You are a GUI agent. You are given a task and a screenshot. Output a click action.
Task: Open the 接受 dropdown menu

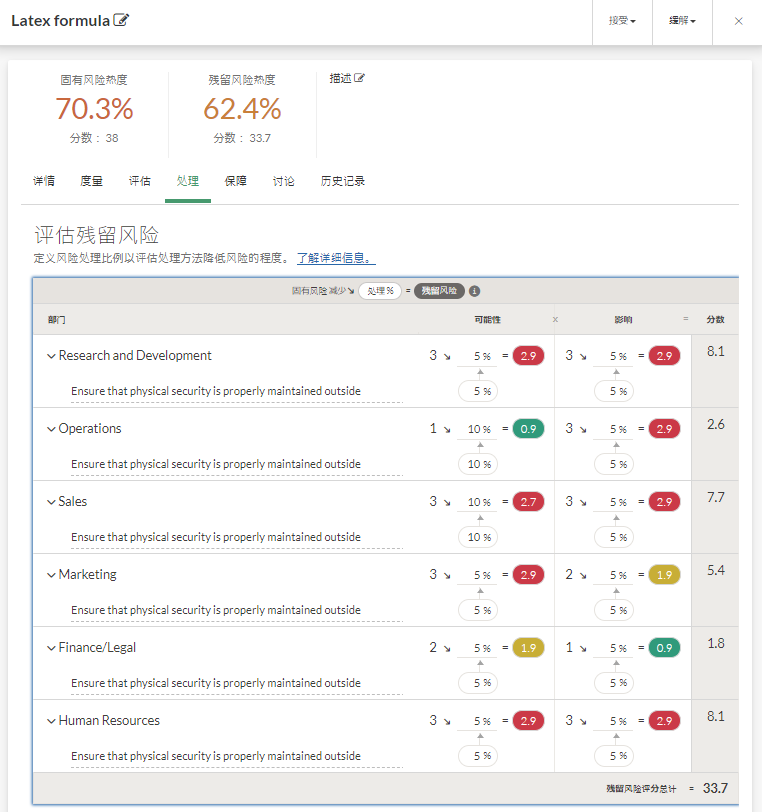[x=622, y=21]
